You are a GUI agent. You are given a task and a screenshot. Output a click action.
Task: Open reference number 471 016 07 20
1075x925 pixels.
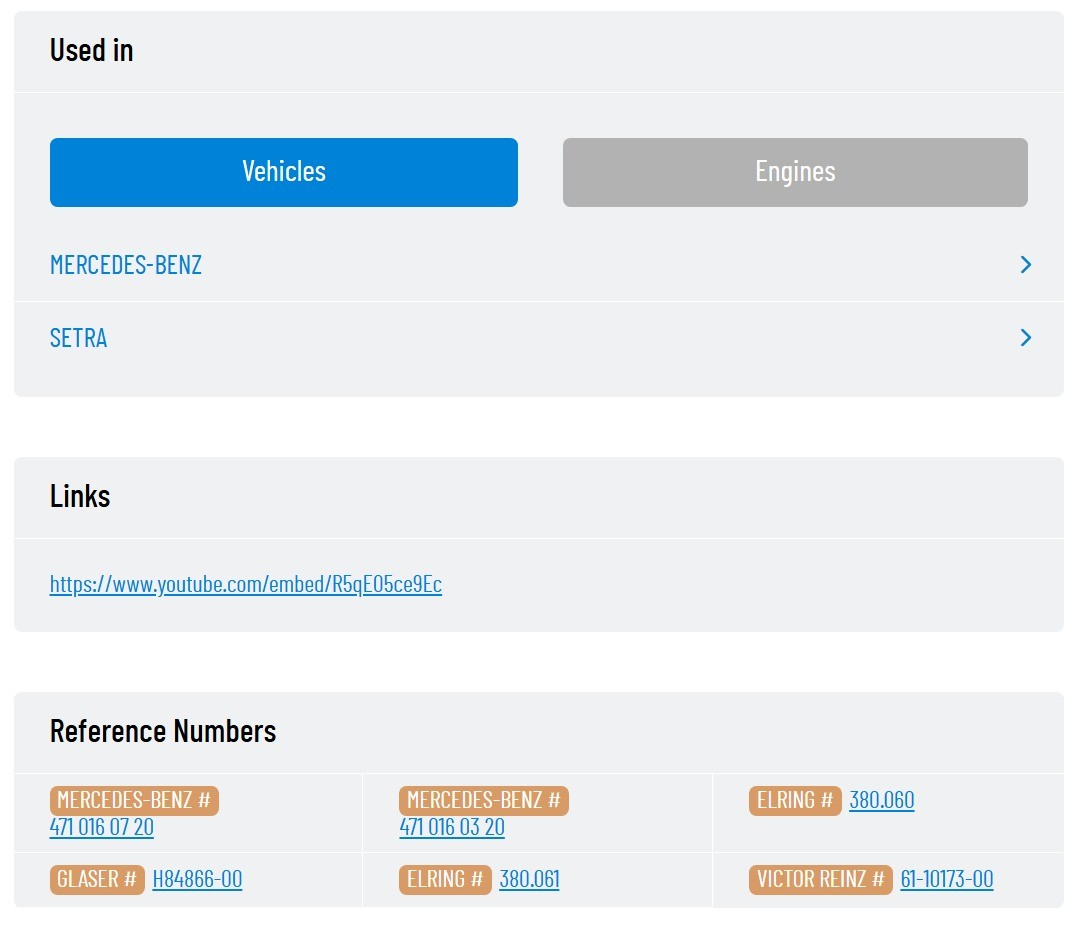(x=101, y=827)
